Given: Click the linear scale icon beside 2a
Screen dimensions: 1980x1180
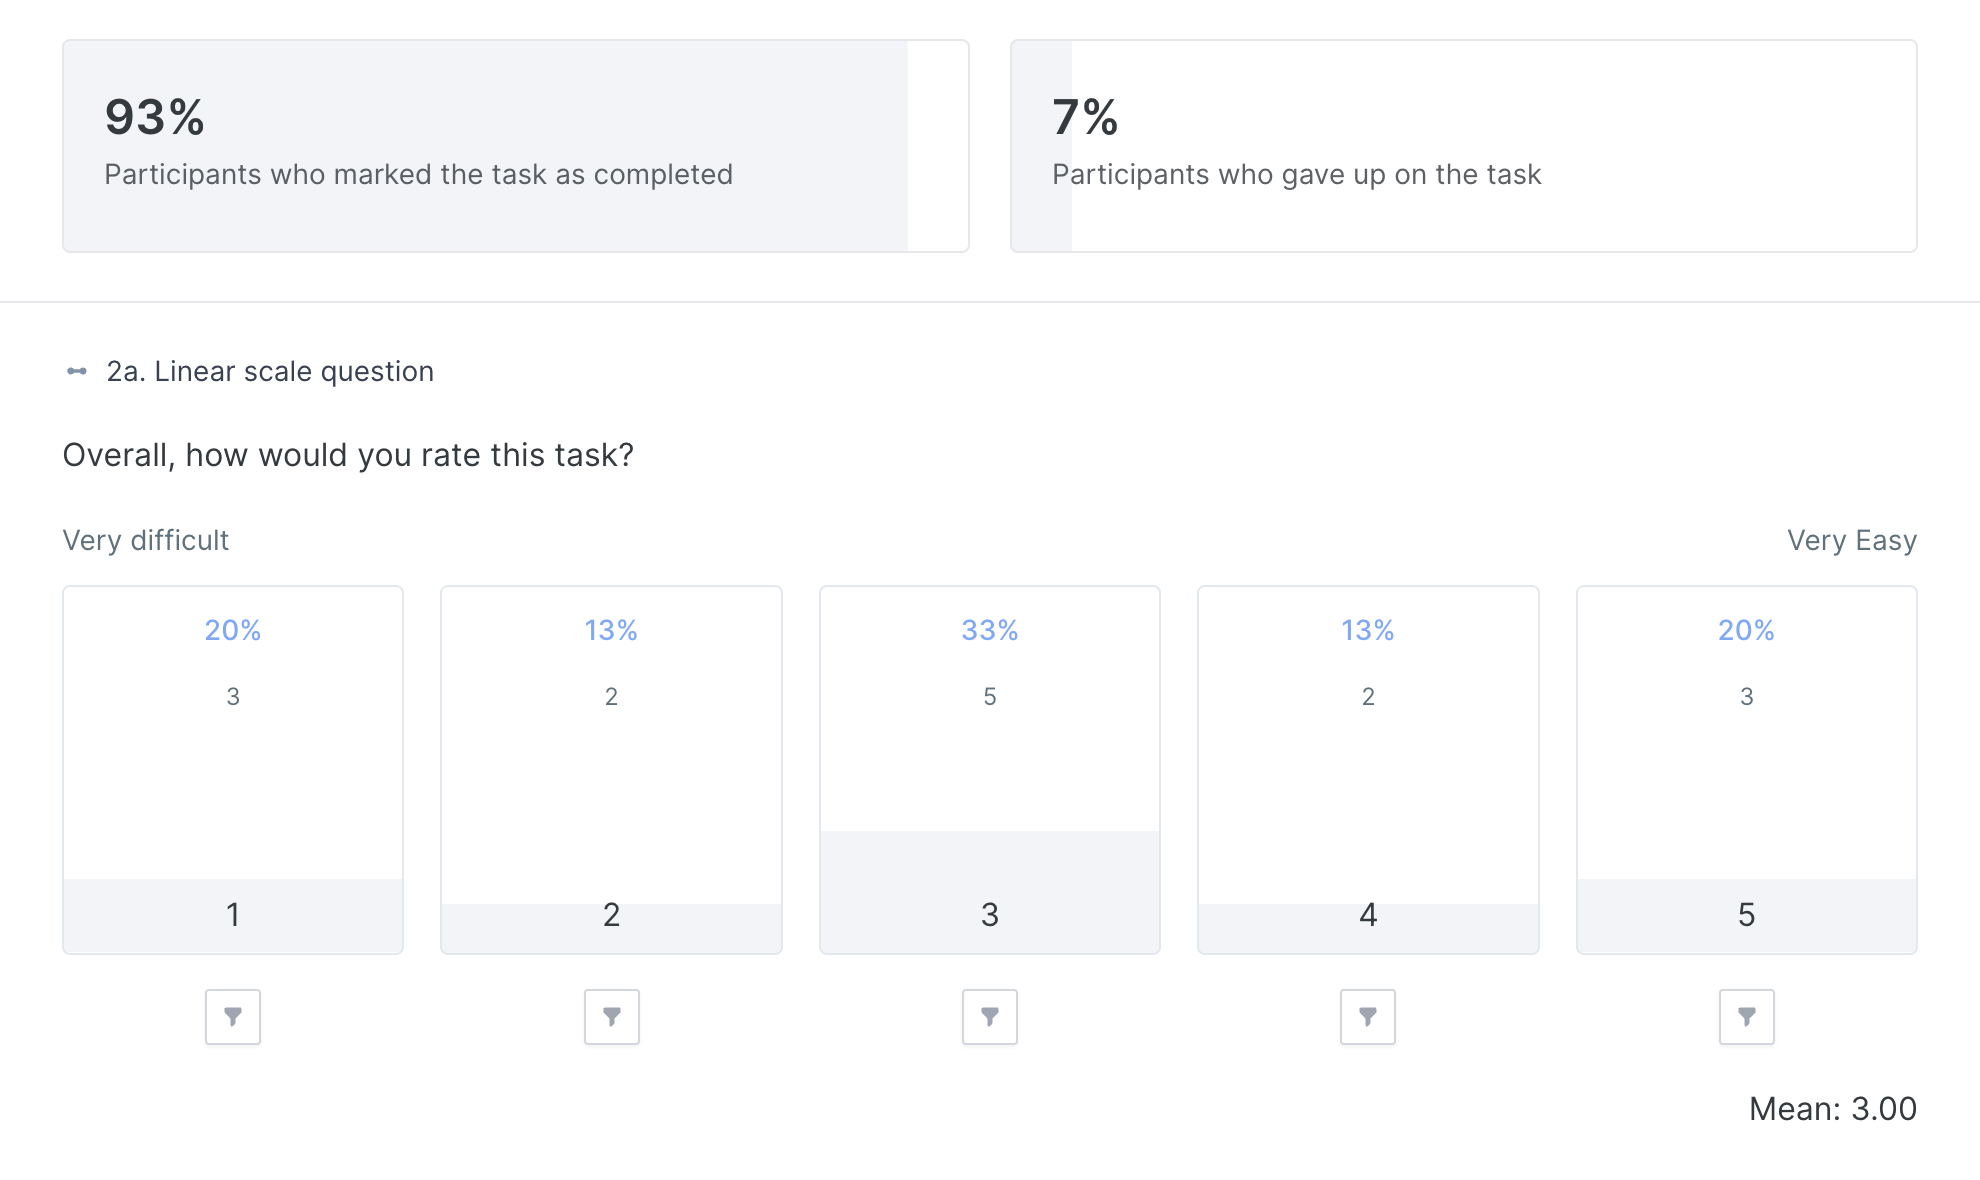Looking at the screenshot, I should pyautogui.click(x=77, y=371).
